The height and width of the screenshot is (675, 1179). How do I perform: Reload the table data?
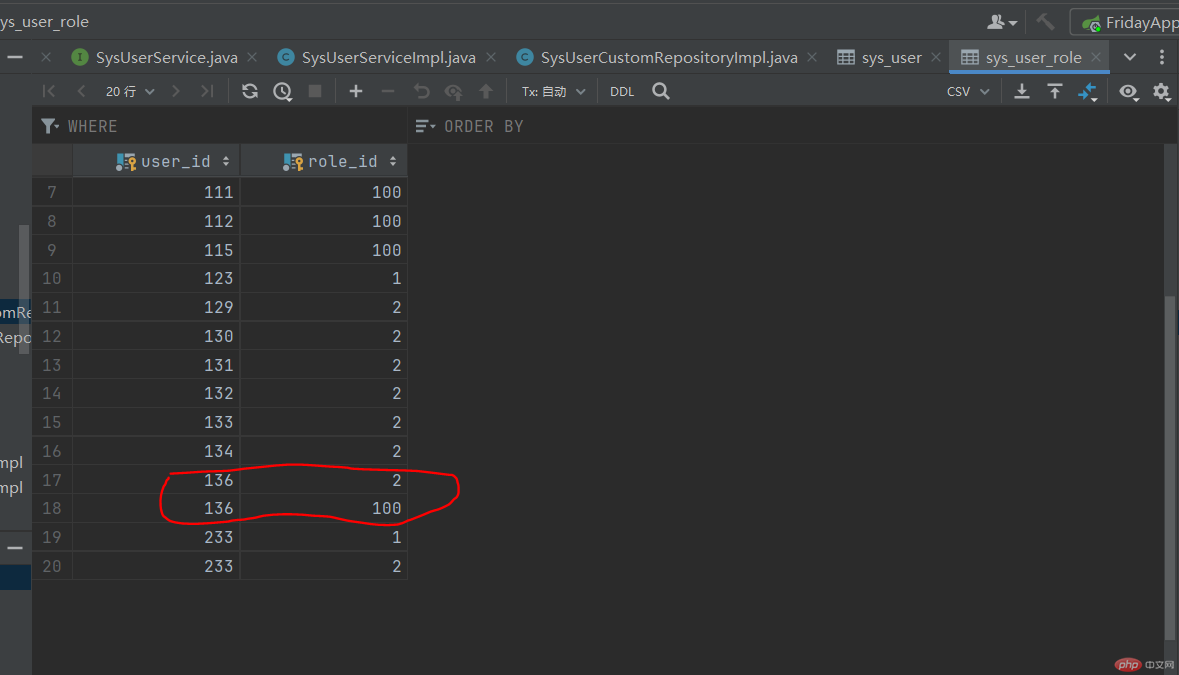[x=250, y=91]
